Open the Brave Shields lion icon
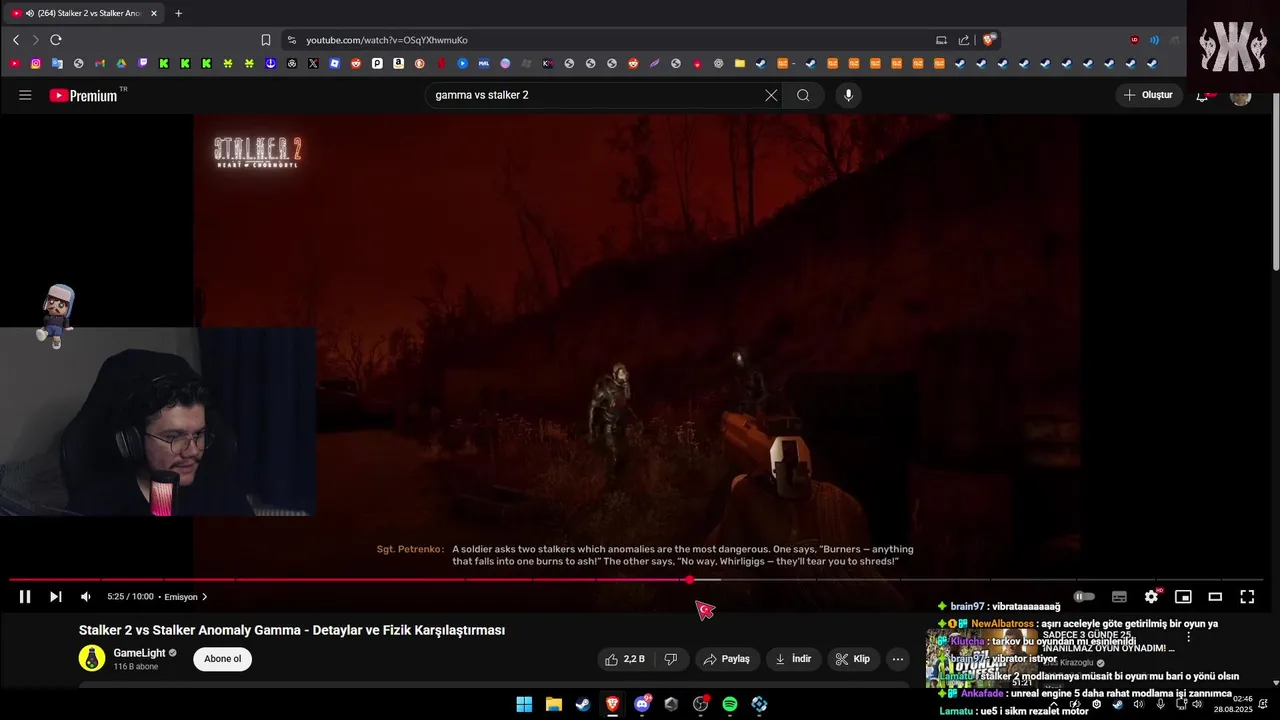Viewport: 1280px width, 720px height. 988,40
